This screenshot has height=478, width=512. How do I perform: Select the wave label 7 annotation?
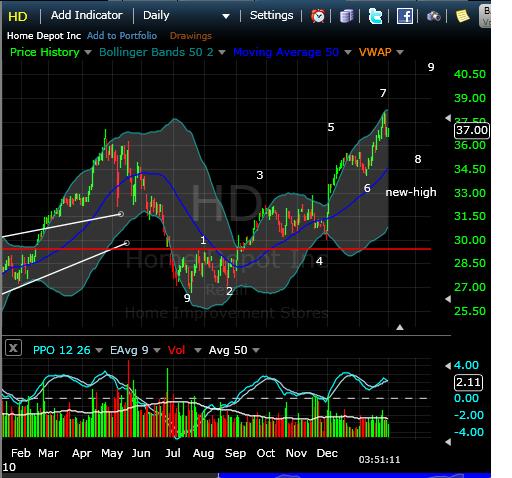point(383,93)
